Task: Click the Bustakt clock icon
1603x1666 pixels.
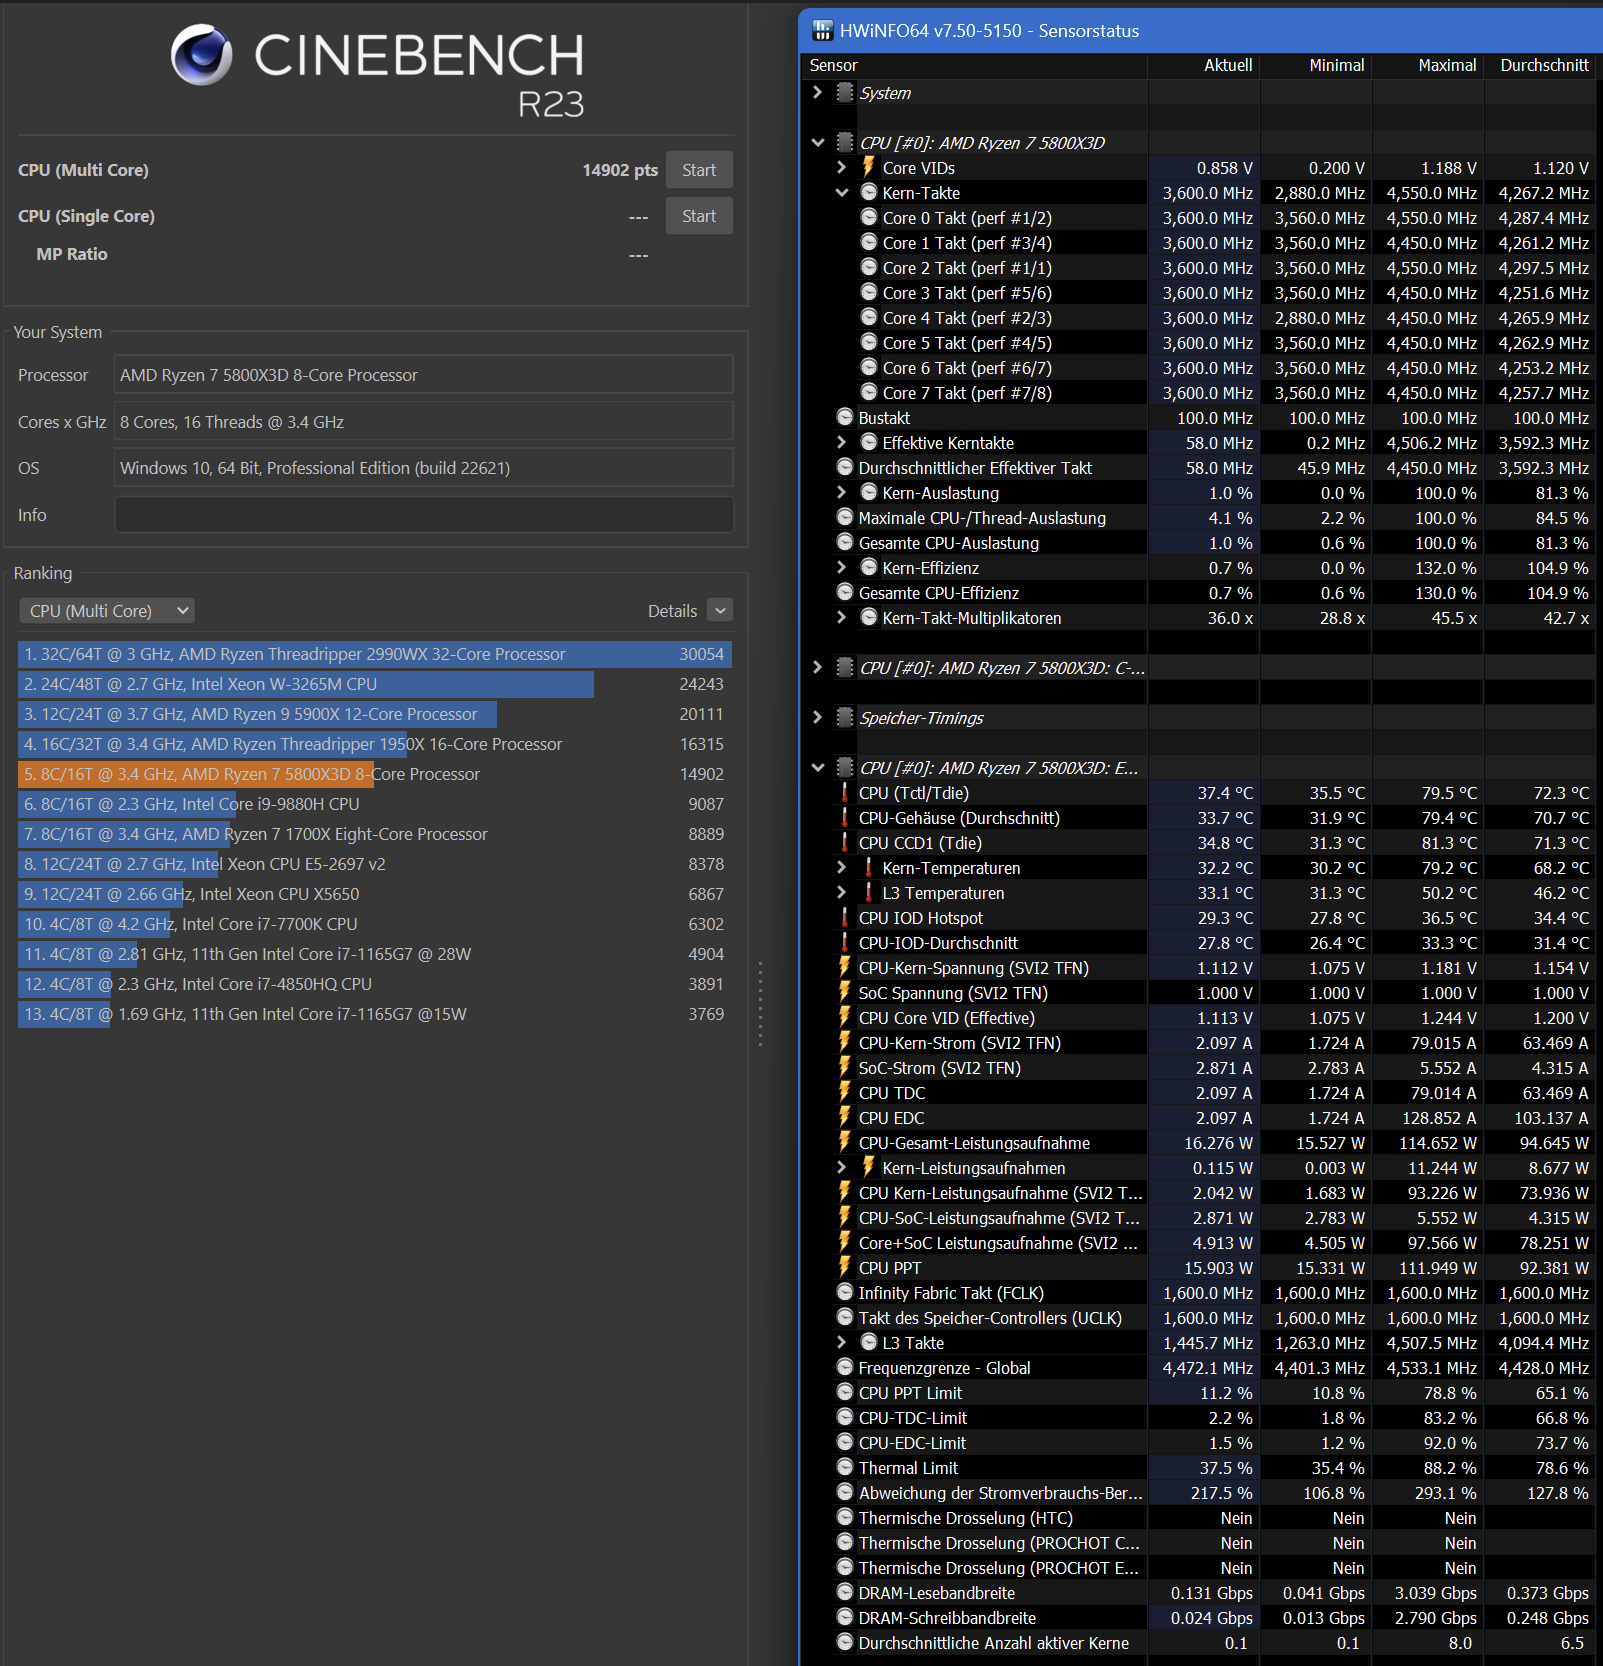Action: click(x=845, y=417)
